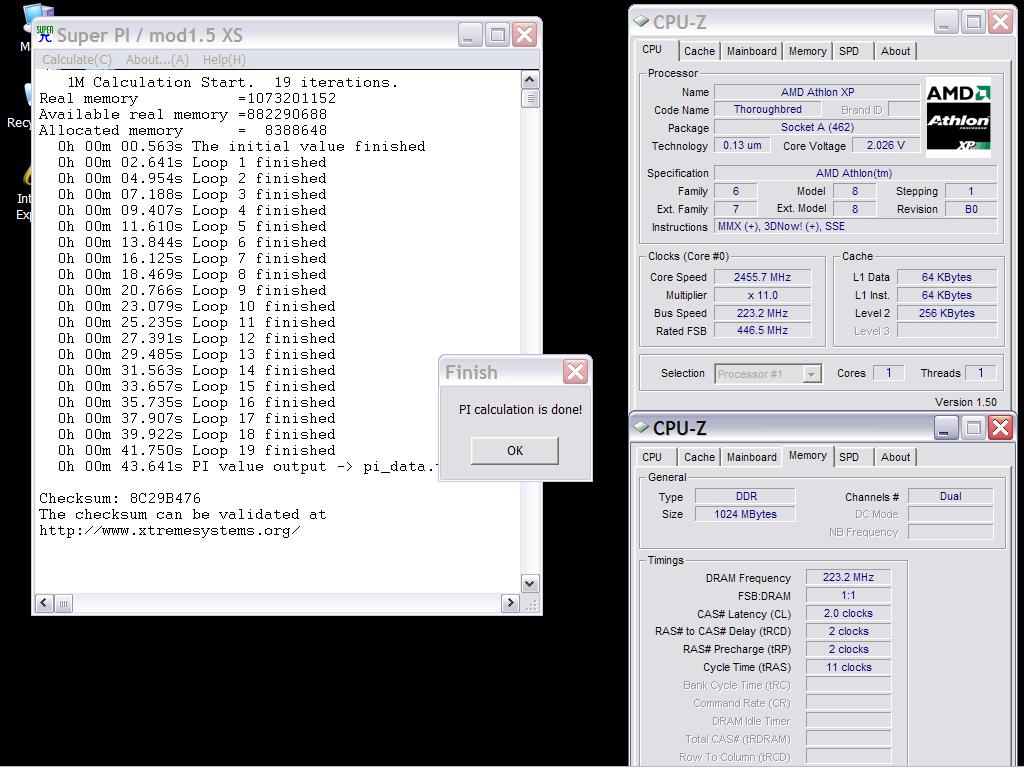Click Super PI vertical scrollbar up arrow
1024x768 pixels.
(530, 80)
